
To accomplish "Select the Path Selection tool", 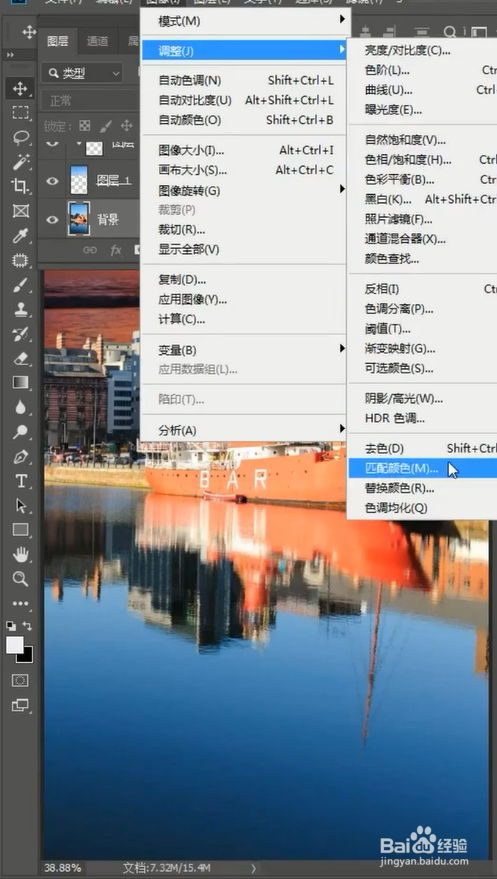I will [x=20, y=506].
